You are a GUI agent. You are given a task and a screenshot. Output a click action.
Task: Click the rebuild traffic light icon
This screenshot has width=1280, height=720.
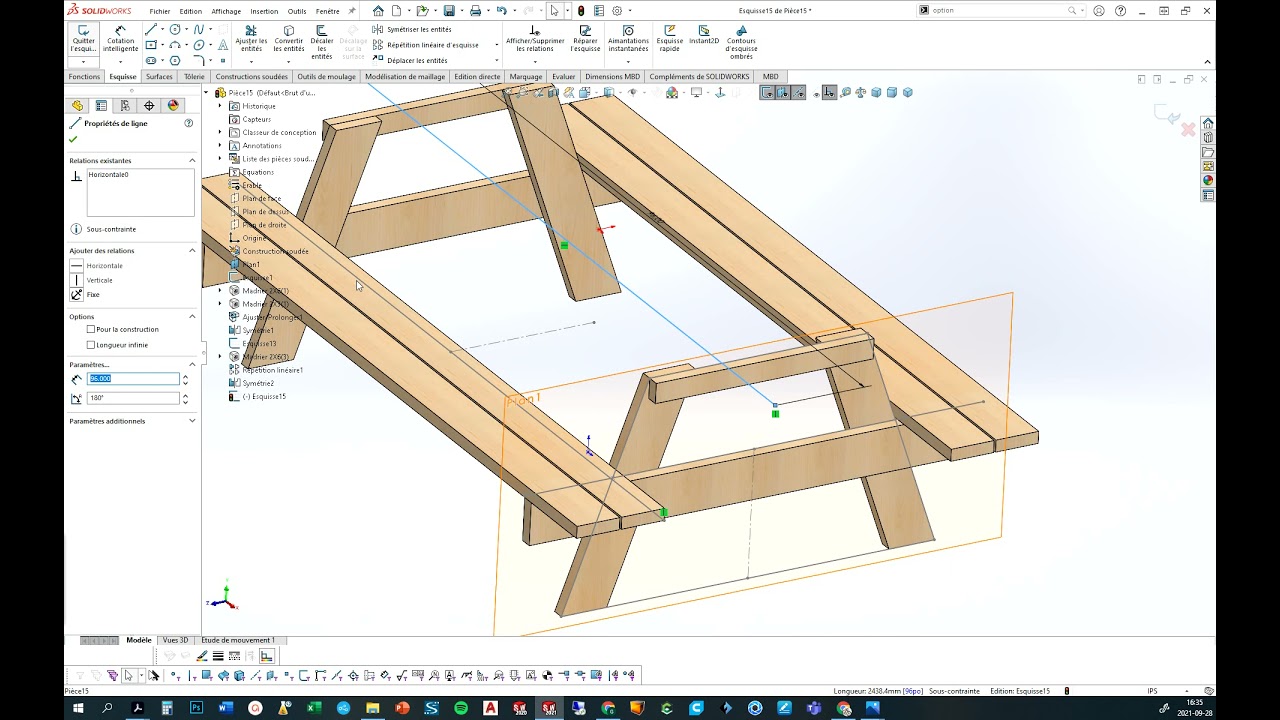[x=581, y=11]
